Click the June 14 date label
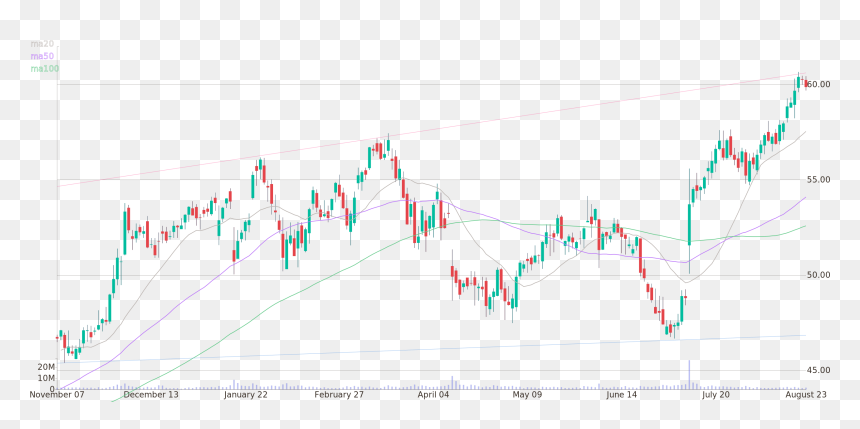The width and height of the screenshot is (860, 429). click(x=623, y=394)
